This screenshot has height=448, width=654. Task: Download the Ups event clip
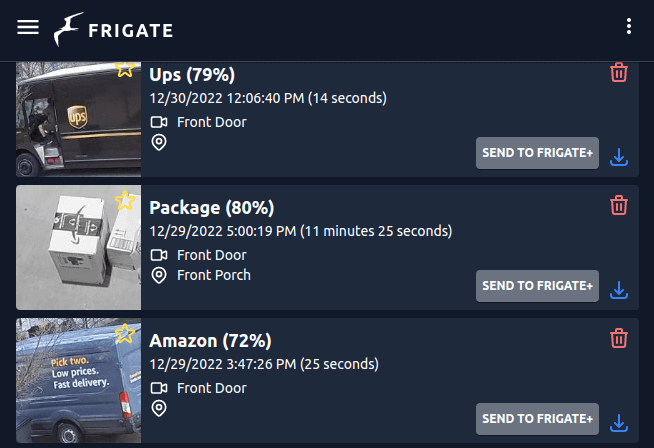coord(619,157)
